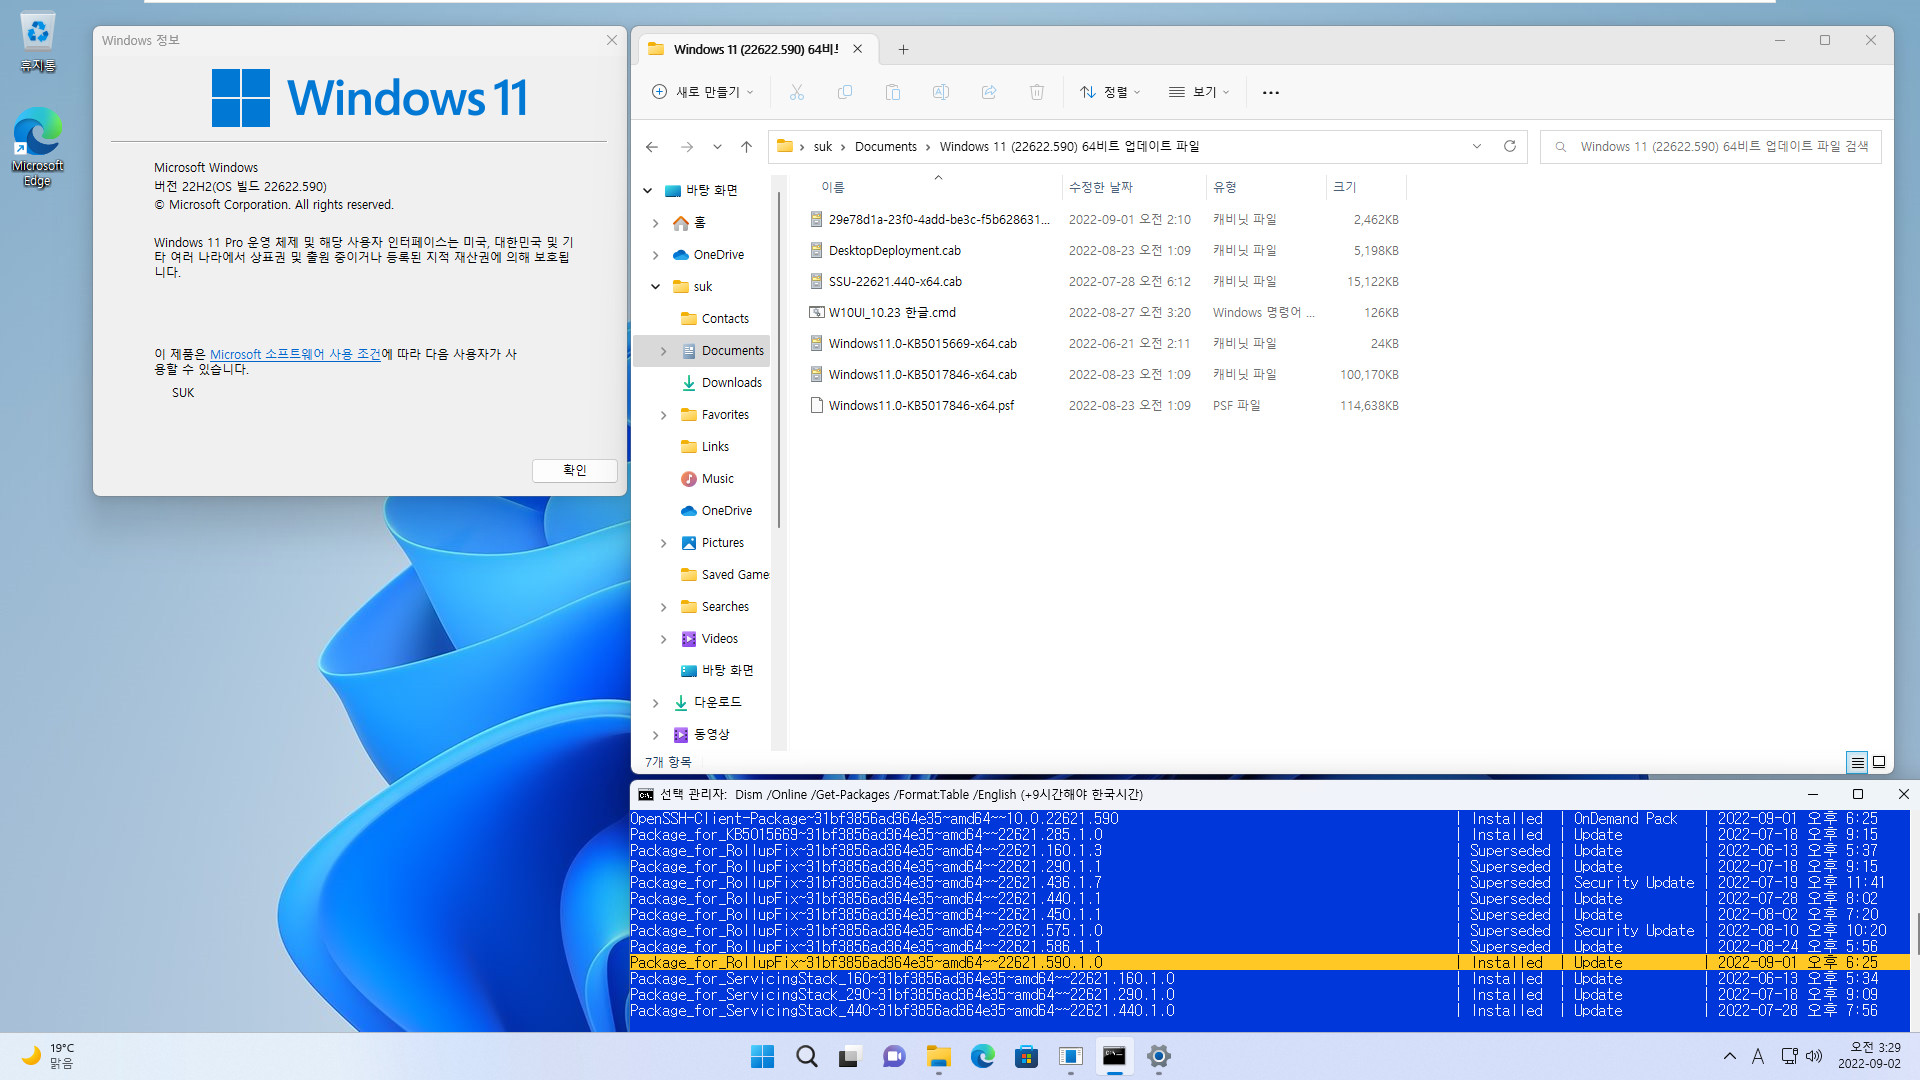Select file SSU-22621.440-x64.cab
This screenshot has width=1920, height=1080.
pos(895,282)
